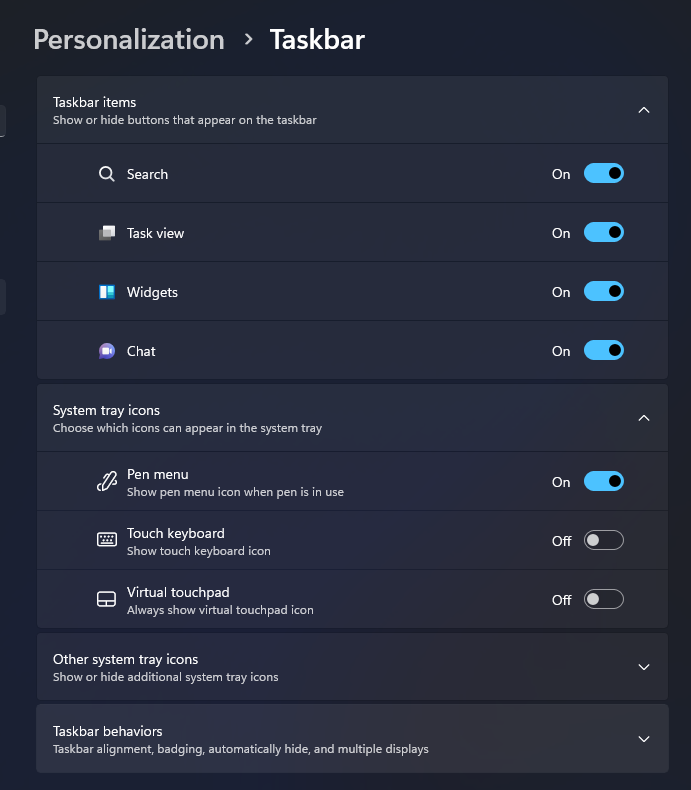Click the Pen menu icon

(107, 482)
